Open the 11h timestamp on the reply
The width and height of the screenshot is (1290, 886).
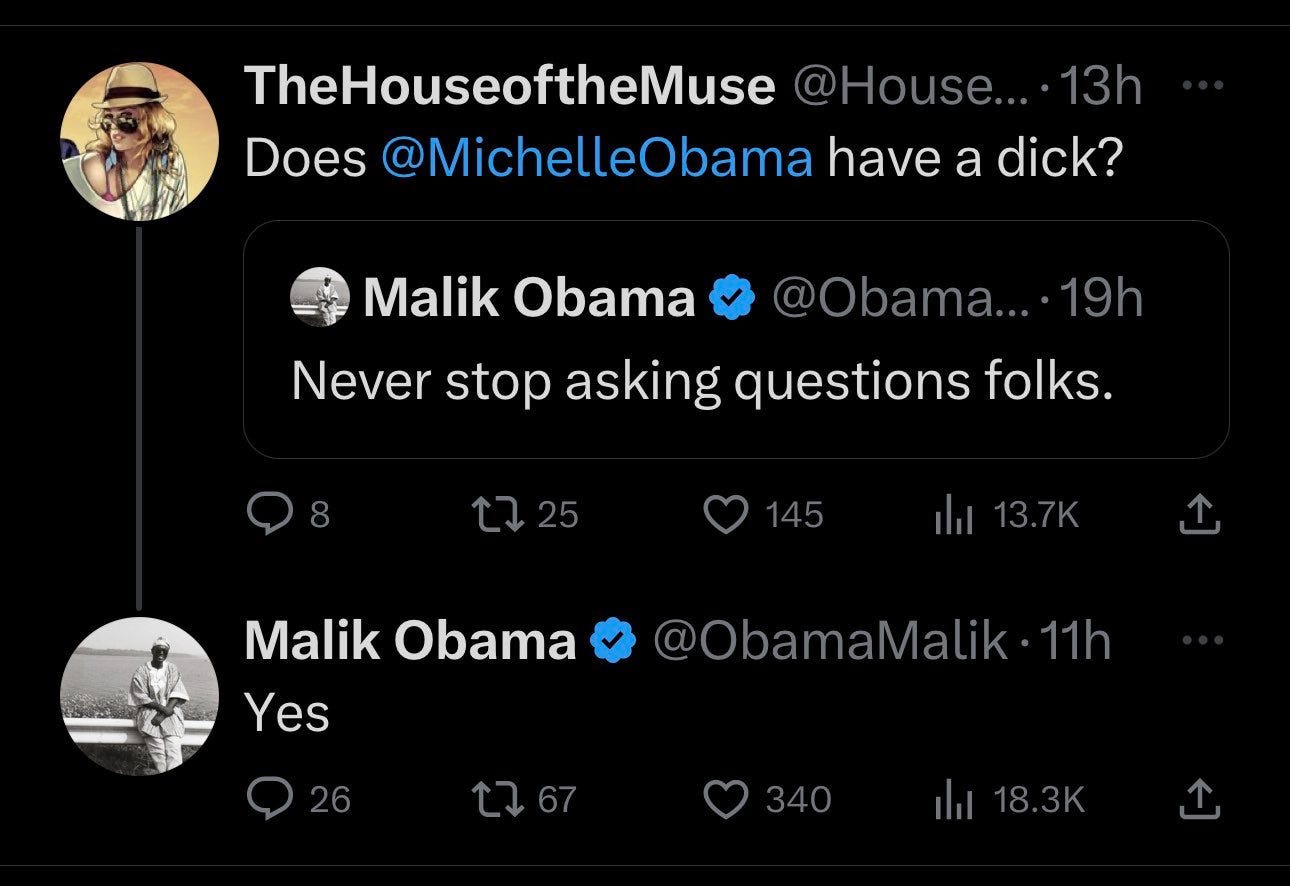point(1076,641)
